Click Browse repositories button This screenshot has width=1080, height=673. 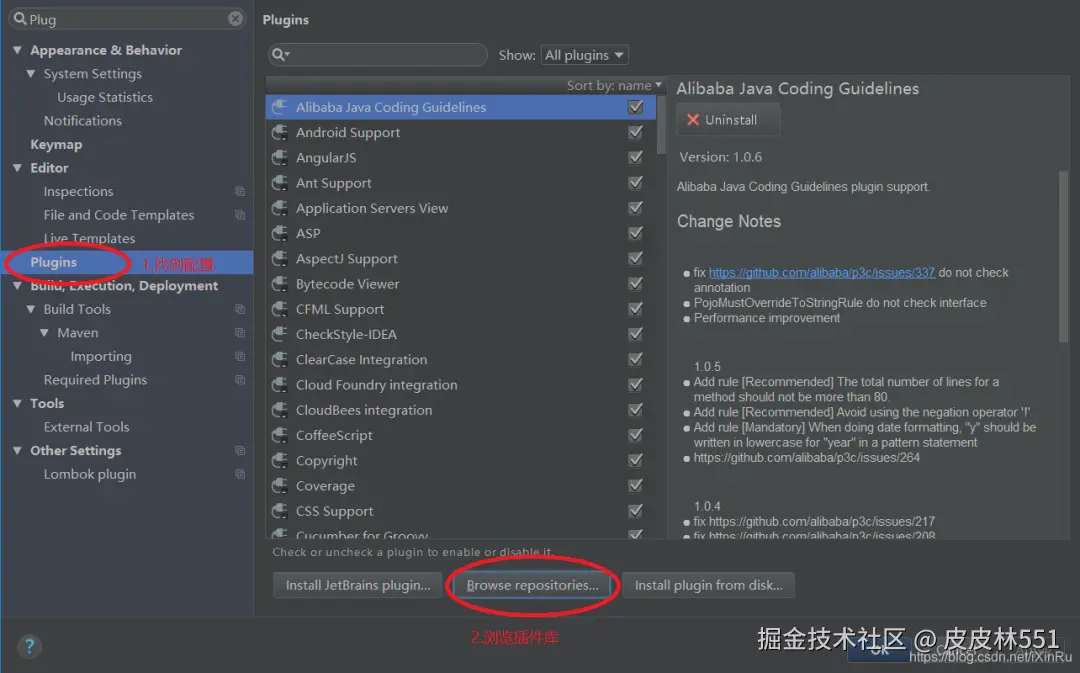tap(532, 585)
